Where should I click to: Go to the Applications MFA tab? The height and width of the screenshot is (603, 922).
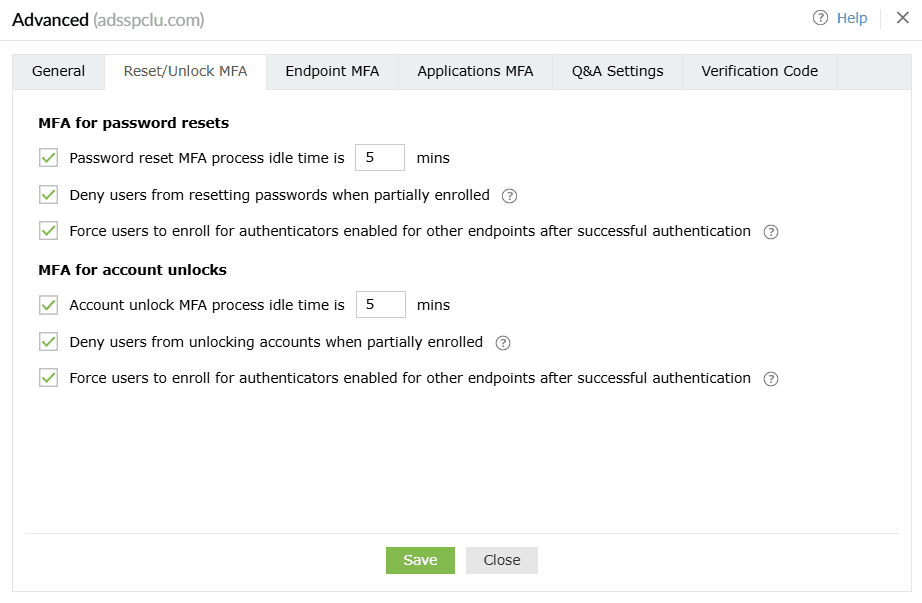[475, 72]
